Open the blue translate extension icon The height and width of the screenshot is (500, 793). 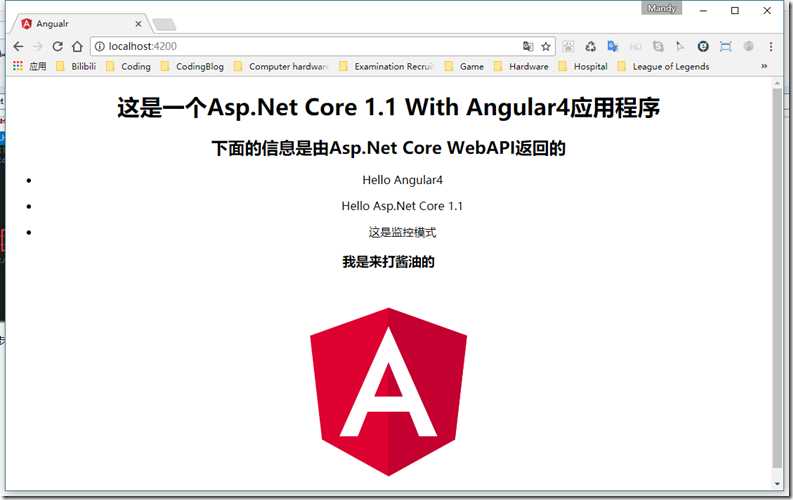click(x=612, y=47)
